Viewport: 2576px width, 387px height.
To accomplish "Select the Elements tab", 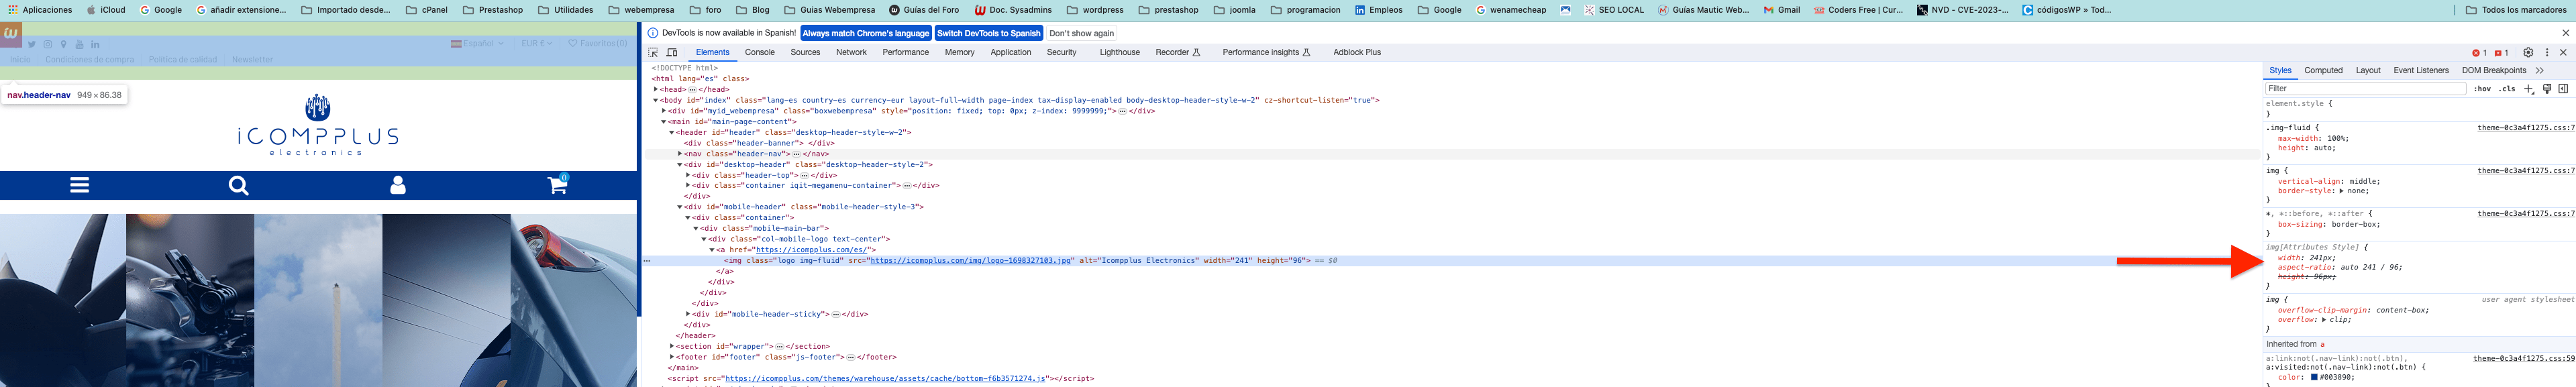I will tap(712, 53).
